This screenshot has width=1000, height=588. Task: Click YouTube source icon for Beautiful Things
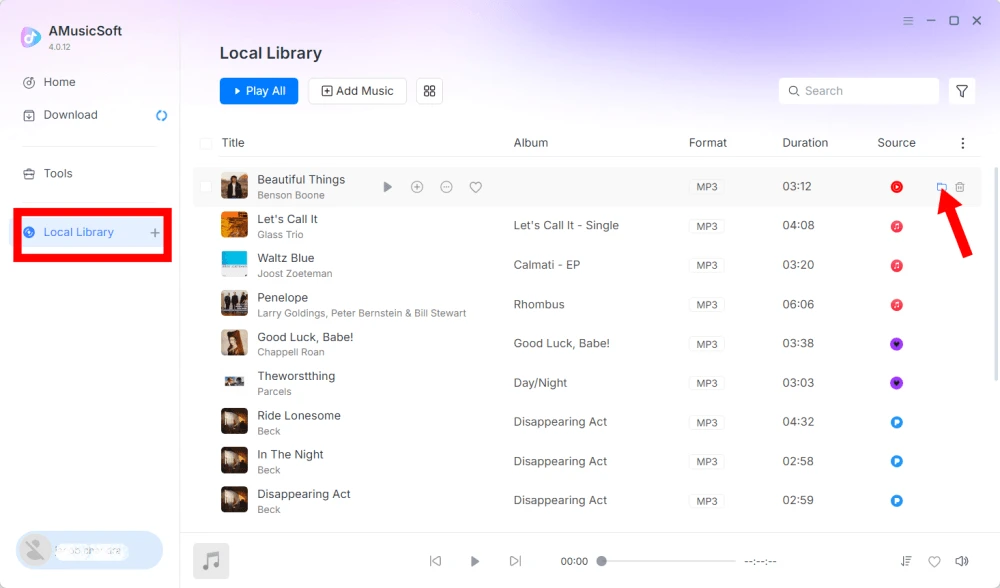click(x=897, y=187)
